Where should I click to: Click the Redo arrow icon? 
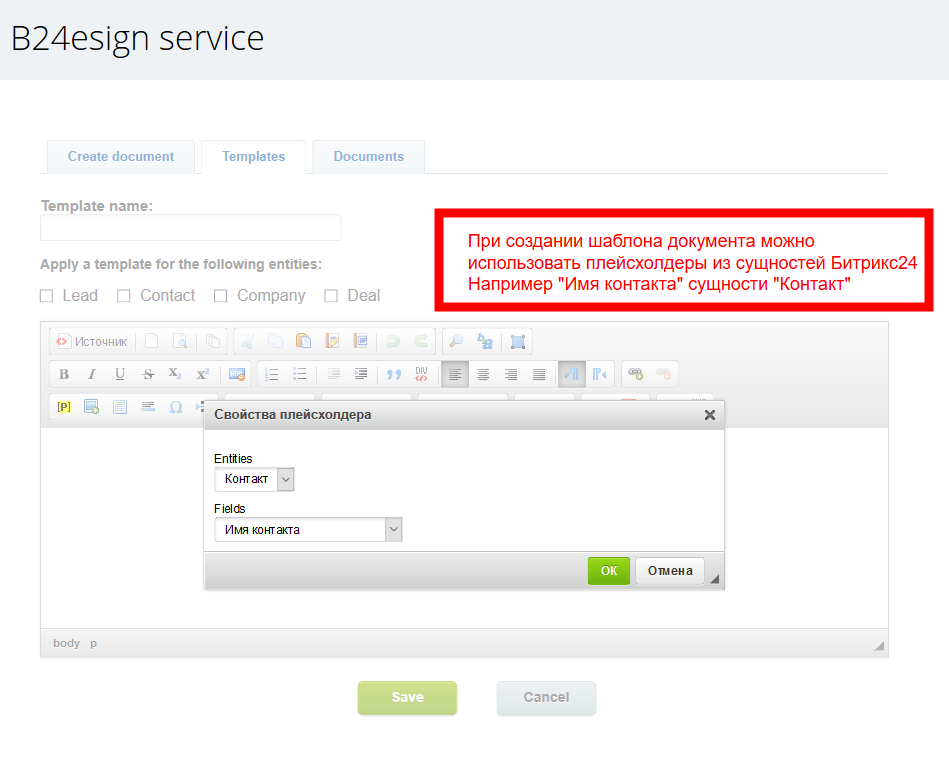tap(421, 341)
